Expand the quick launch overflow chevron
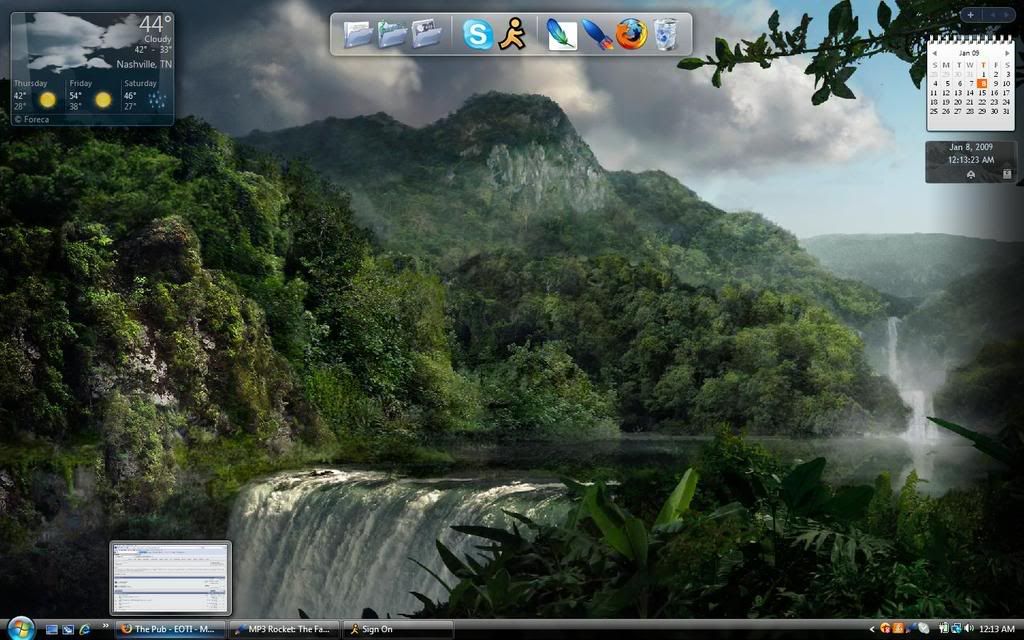 point(105,628)
